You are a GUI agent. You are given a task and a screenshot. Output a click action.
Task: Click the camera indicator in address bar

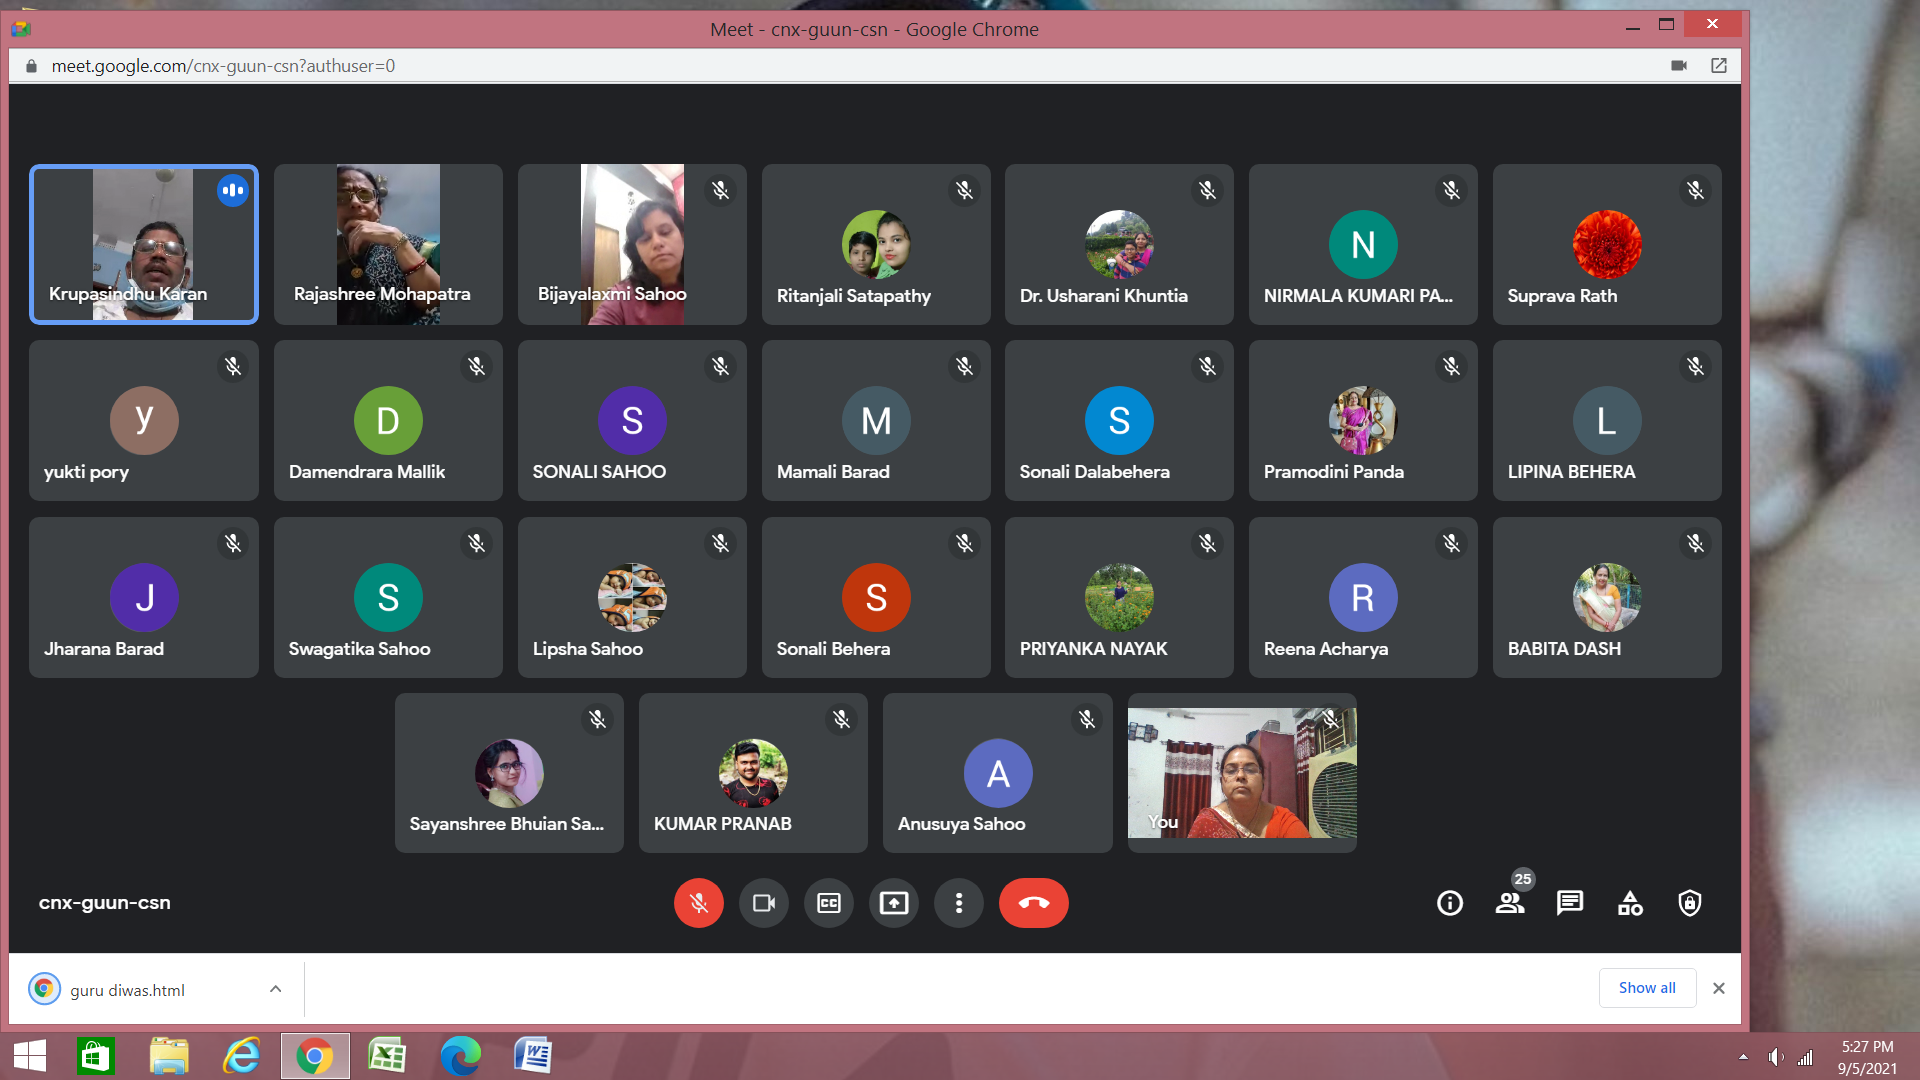click(x=1679, y=66)
